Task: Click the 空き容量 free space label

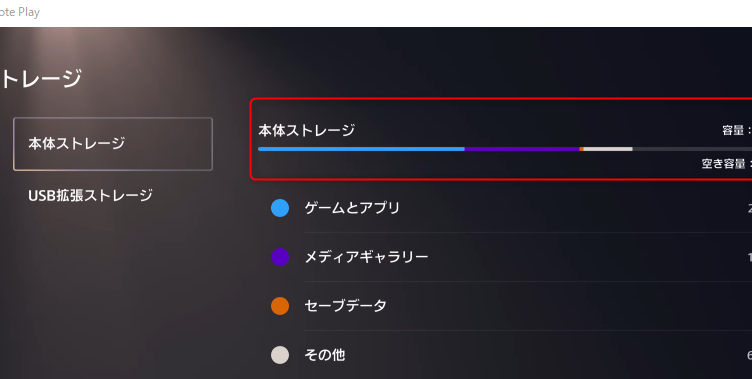Action: [x=723, y=164]
